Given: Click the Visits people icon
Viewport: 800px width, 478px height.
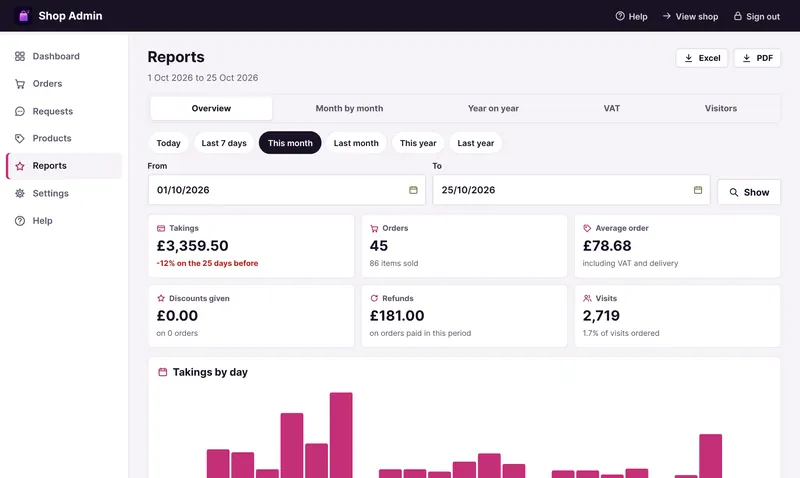Looking at the screenshot, I should click(x=587, y=298).
